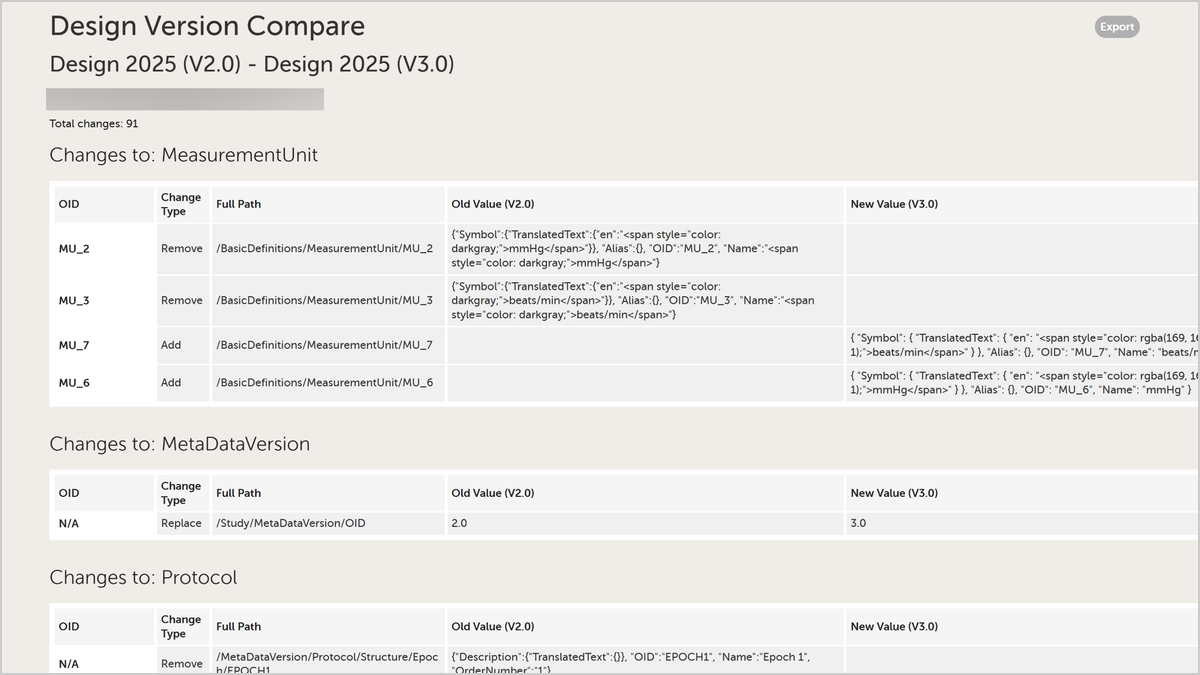Select the MU_3 OID cell

(x=103, y=301)
